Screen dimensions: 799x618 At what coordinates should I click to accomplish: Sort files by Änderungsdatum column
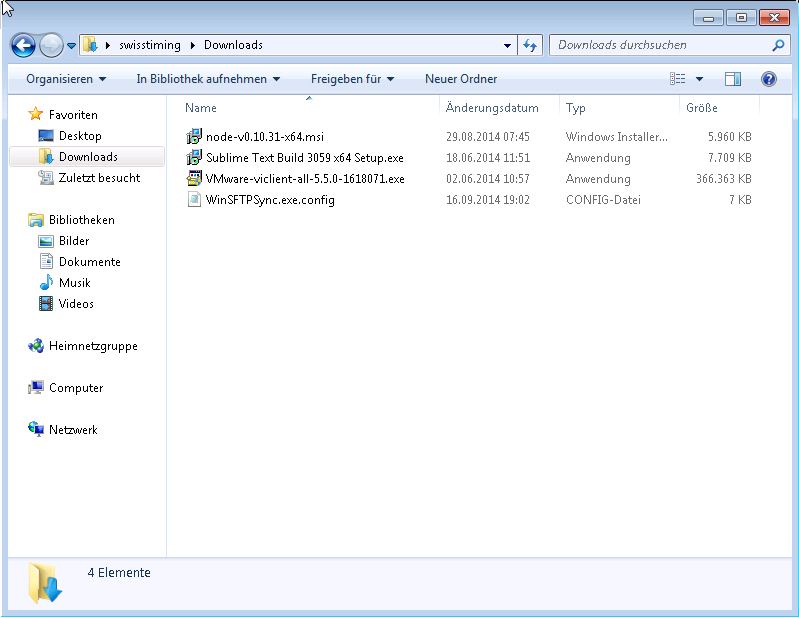click(x=492, y=108)
